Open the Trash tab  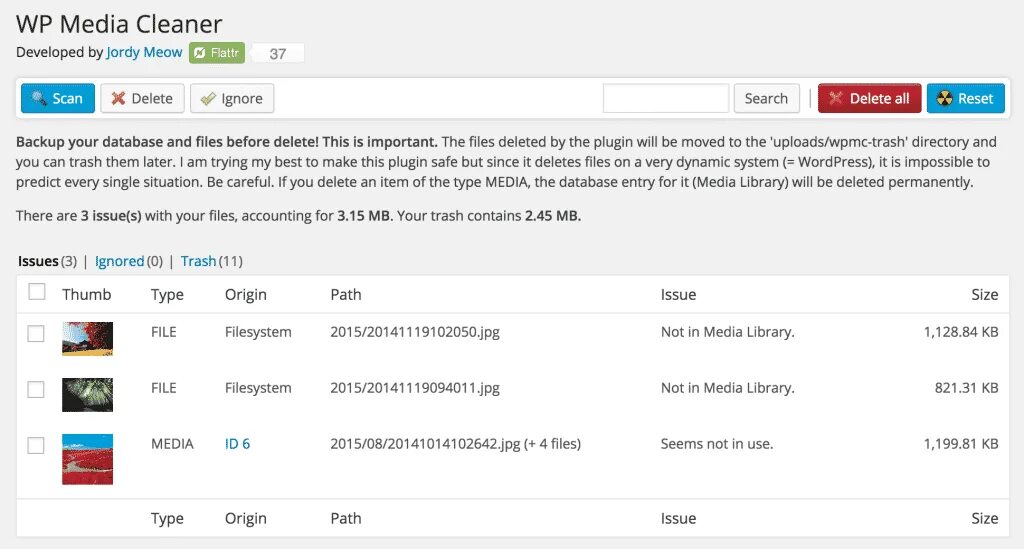click(x=198, y=261)
